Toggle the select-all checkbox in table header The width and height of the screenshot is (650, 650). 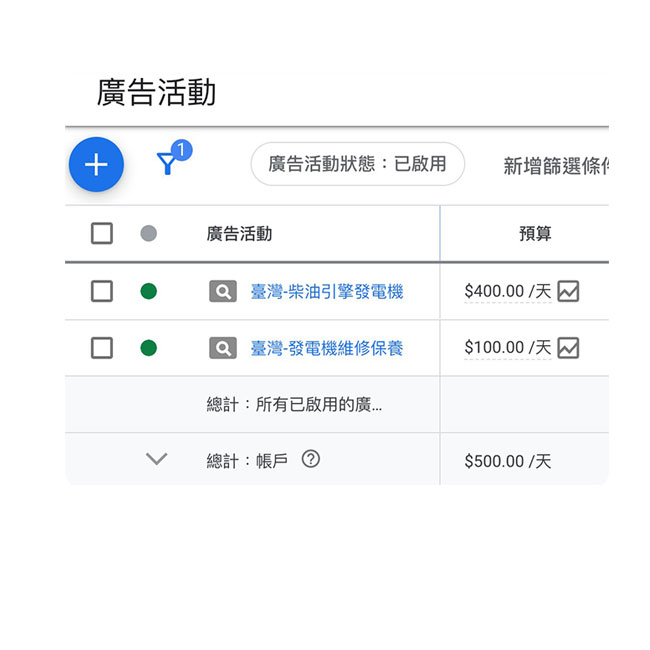pos(102,234)
